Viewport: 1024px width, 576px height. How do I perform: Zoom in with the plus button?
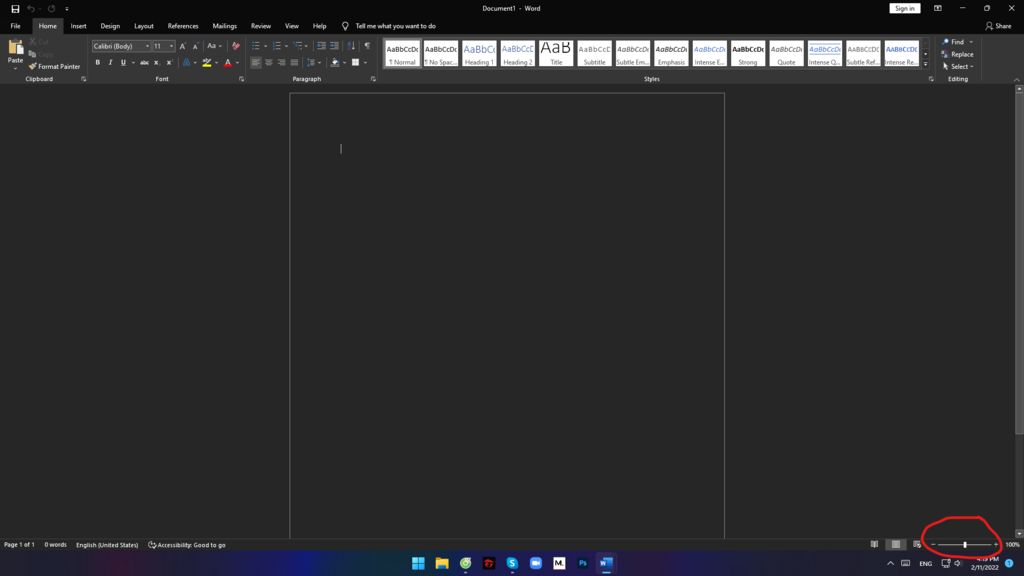point(996,545)
